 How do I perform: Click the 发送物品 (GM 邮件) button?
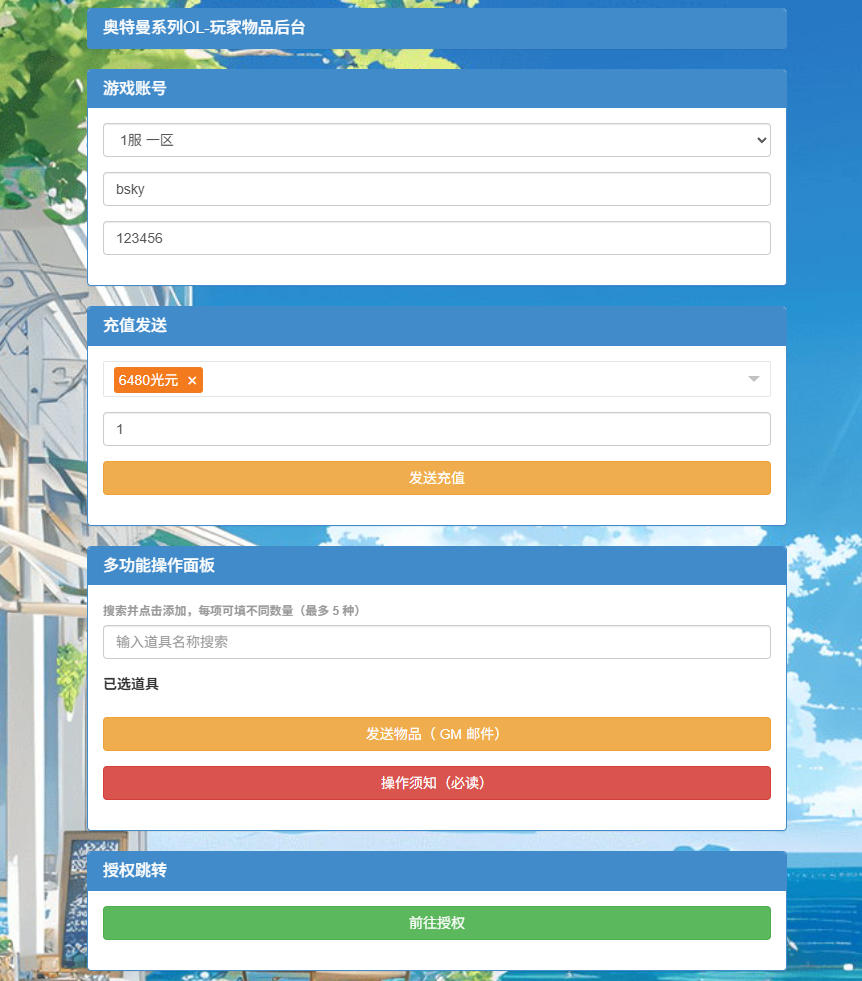(437, 734)
